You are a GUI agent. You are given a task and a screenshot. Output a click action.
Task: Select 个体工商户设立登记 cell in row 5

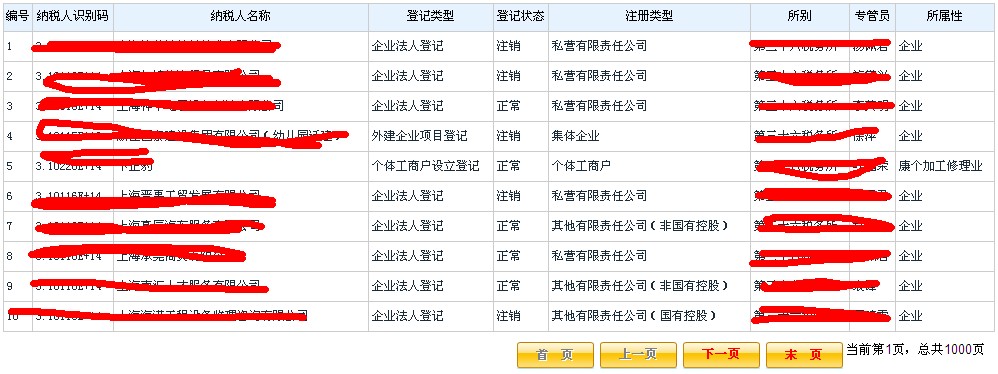click(x=431, y=166)
